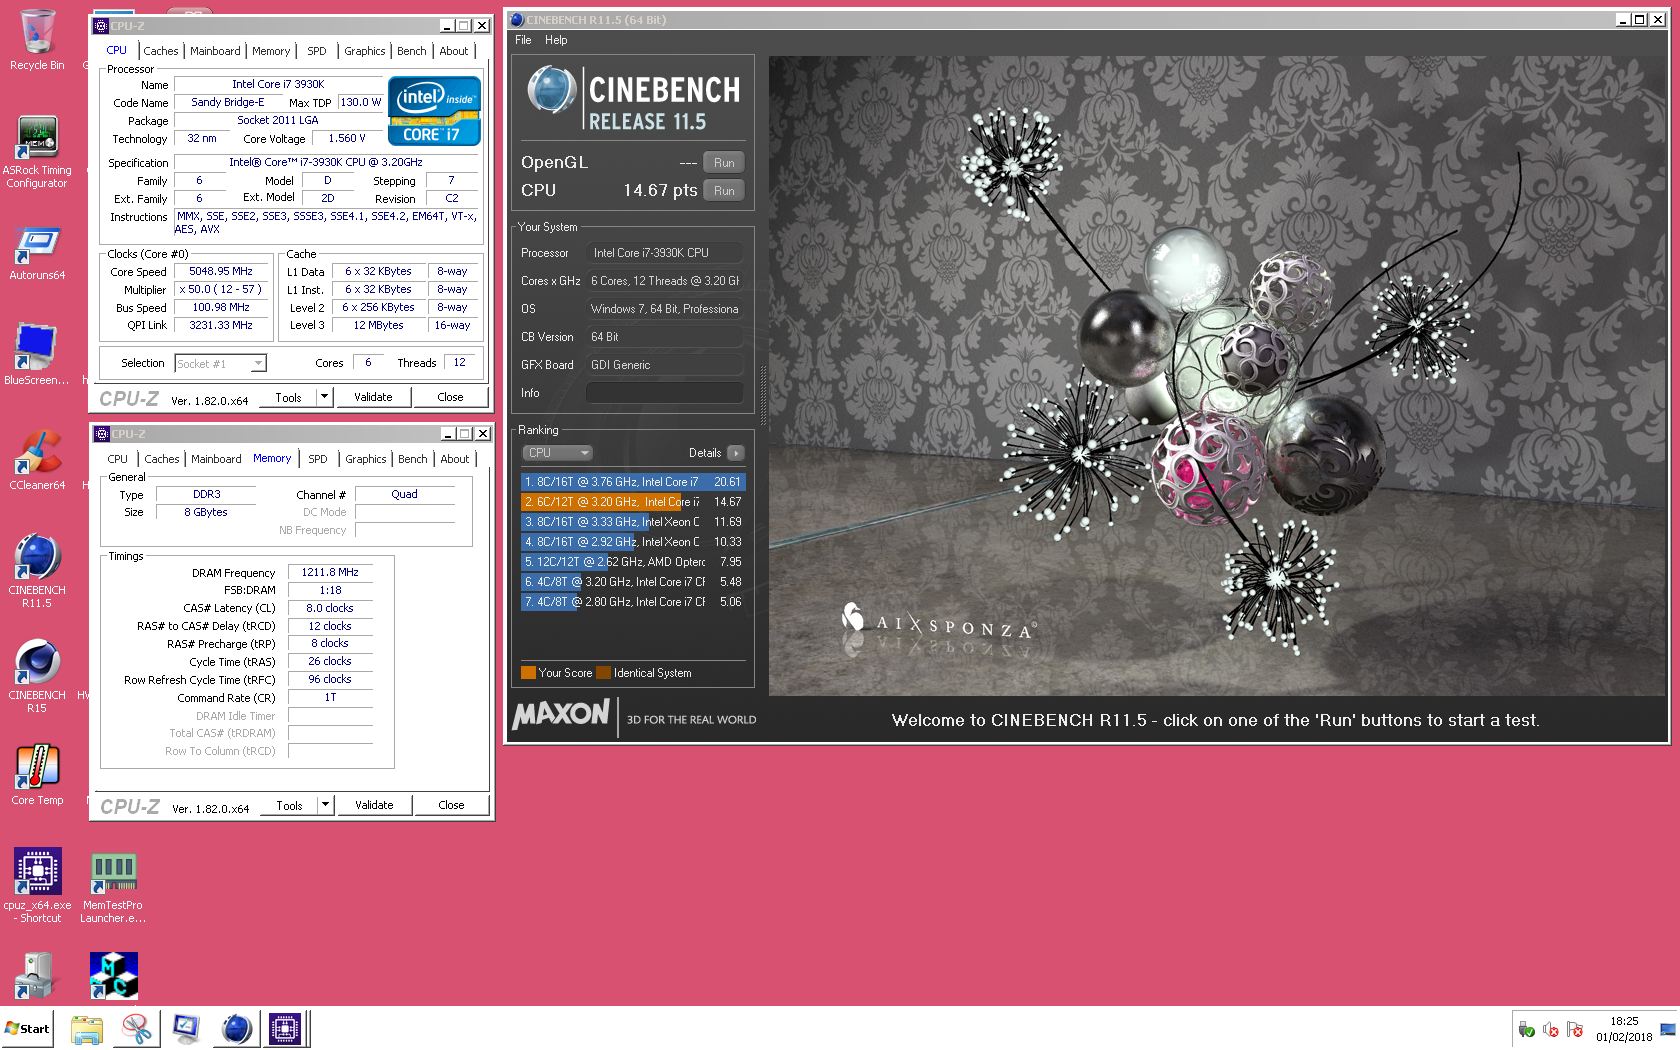Click the Safely Remove Hardware tray icon
Viewport: 1680px width, 1050px height.
pyautogui.click(x=1526, y=1029)
